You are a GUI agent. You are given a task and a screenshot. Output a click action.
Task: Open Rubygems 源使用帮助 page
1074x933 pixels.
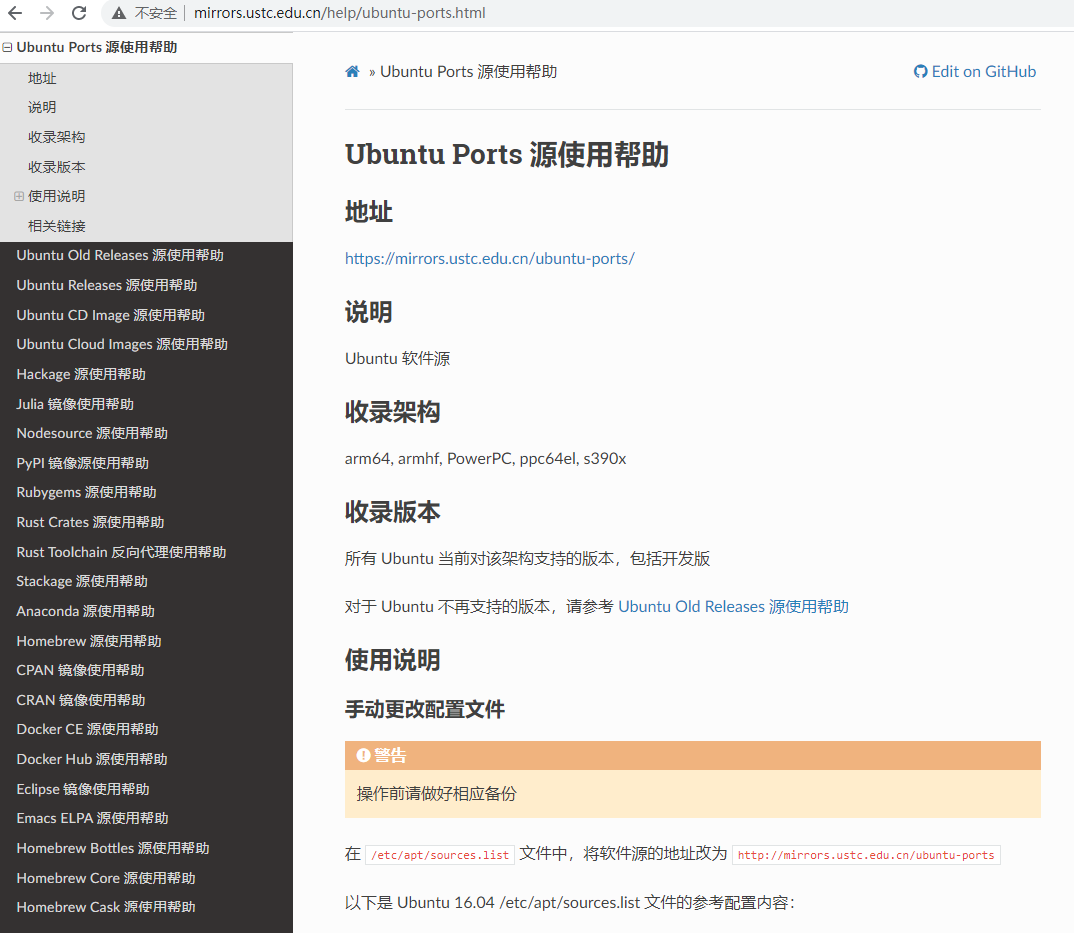(x=86, y=493)
